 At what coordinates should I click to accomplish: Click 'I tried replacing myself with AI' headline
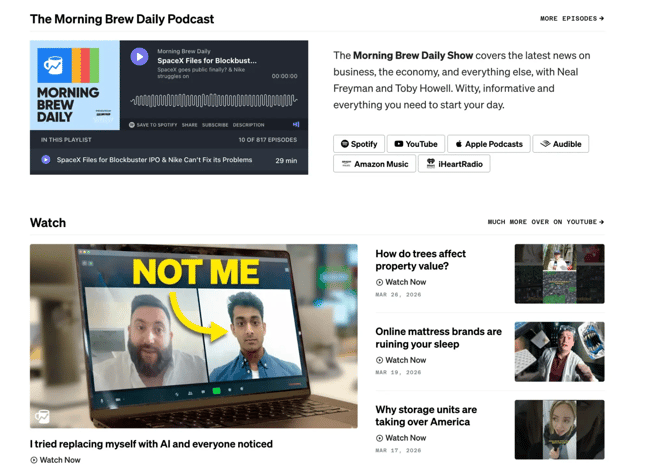151,444
